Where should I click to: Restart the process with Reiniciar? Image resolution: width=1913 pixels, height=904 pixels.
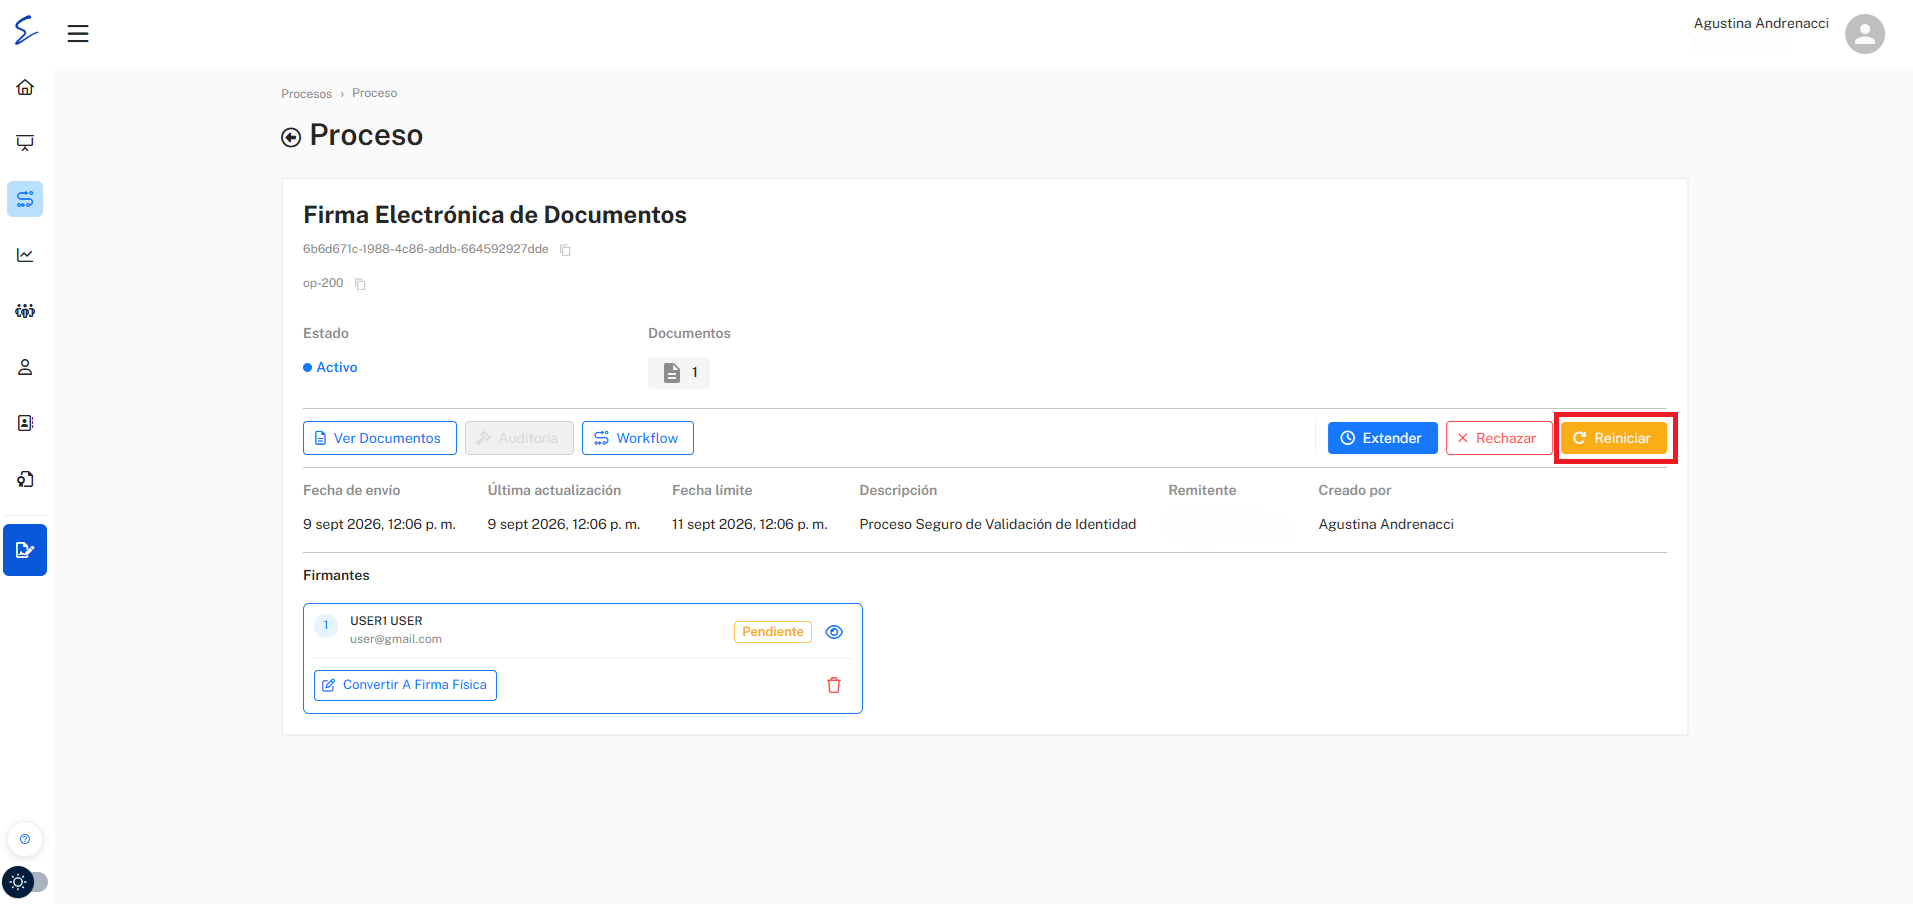pos(1614,438)
